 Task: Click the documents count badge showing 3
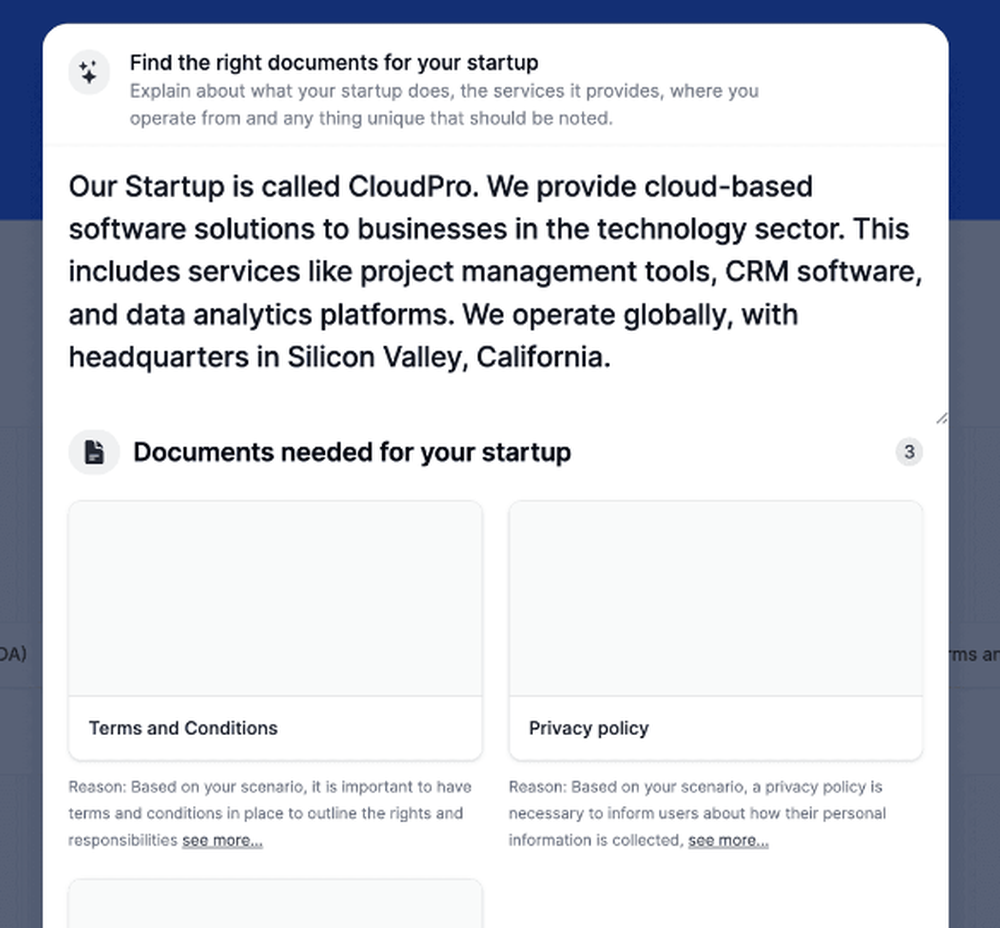click(x=909, y=452)
